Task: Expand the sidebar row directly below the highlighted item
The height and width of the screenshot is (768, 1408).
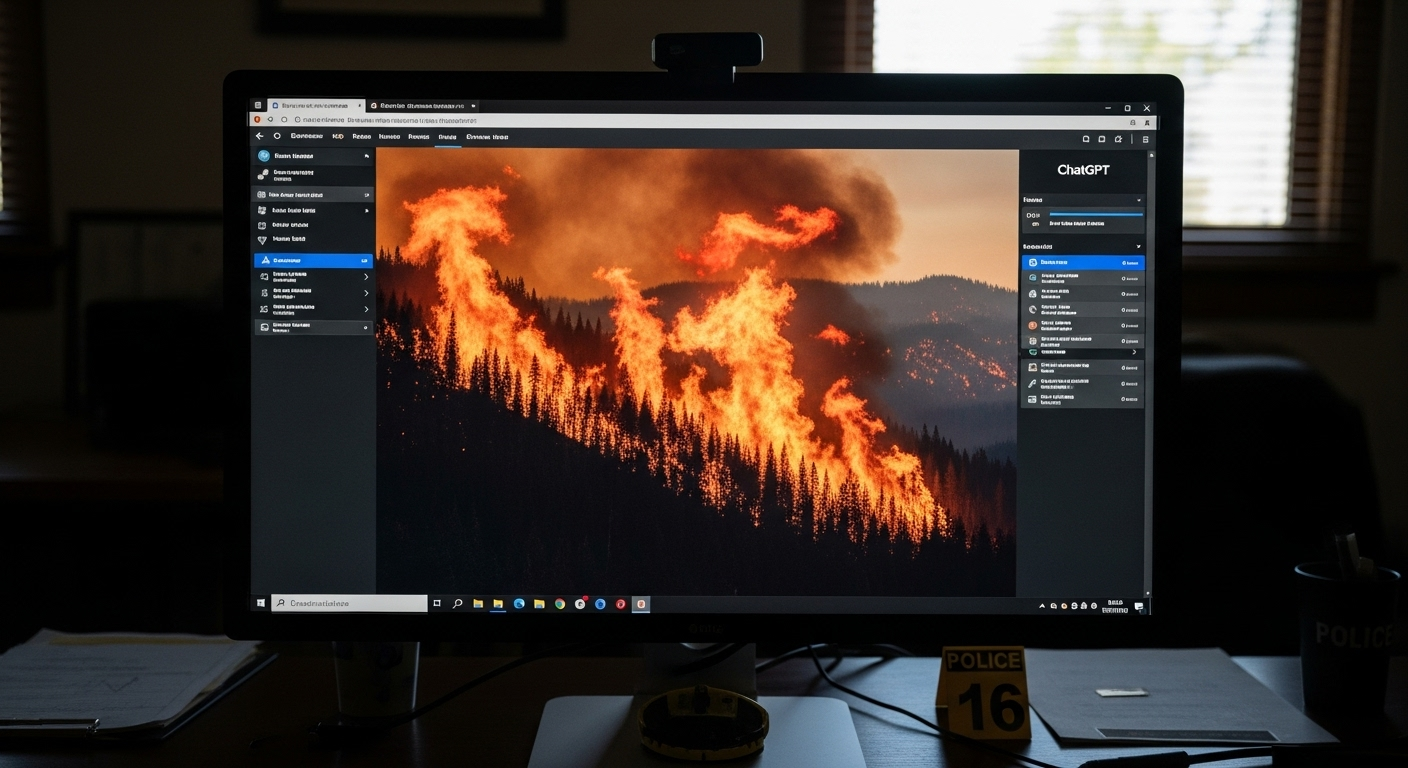Action: pyautogui.click(x=366, y=277)
